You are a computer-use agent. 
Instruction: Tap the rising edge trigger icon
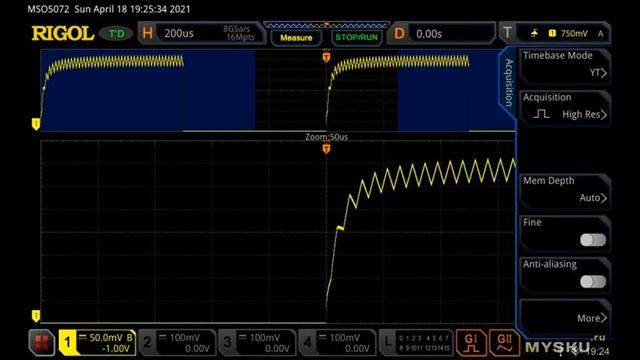coord(534,33)
